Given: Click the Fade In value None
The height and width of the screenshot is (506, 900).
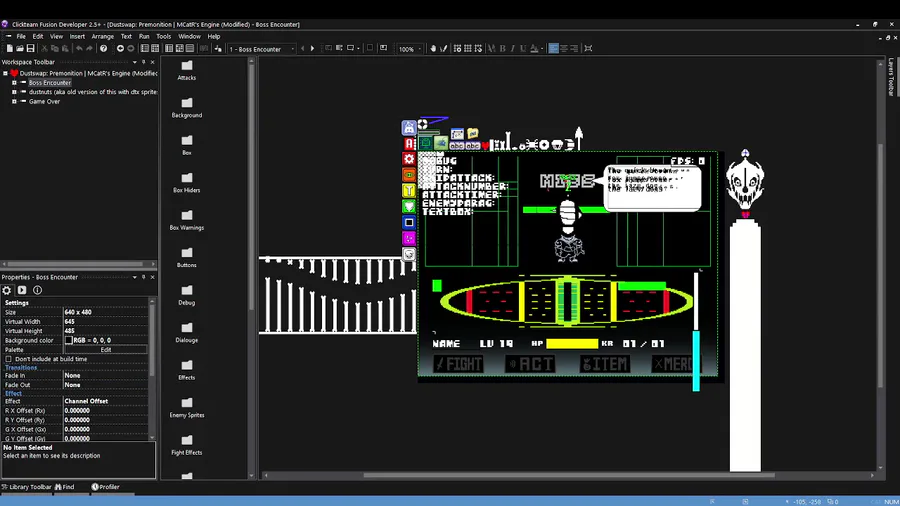Looking at the screenshot, I should 106,376.
